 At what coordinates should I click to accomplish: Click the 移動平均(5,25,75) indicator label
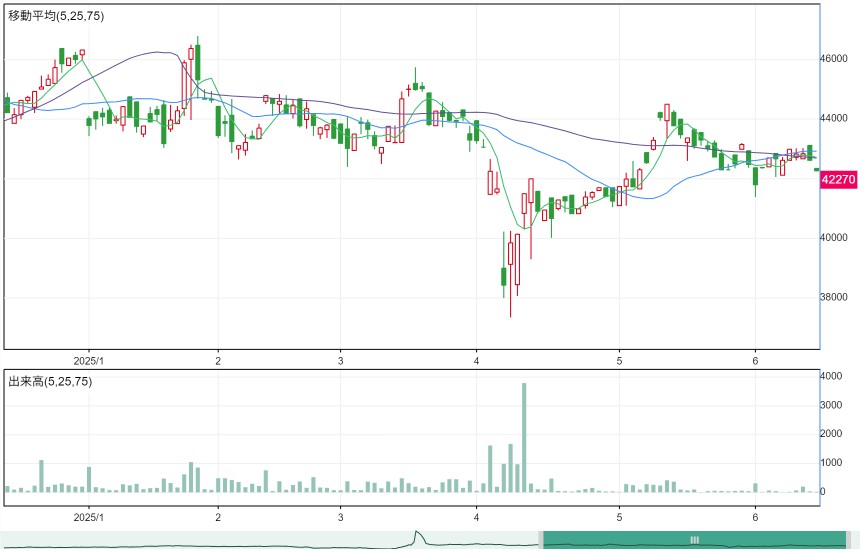pyautogui.click(x=56, y=16)
